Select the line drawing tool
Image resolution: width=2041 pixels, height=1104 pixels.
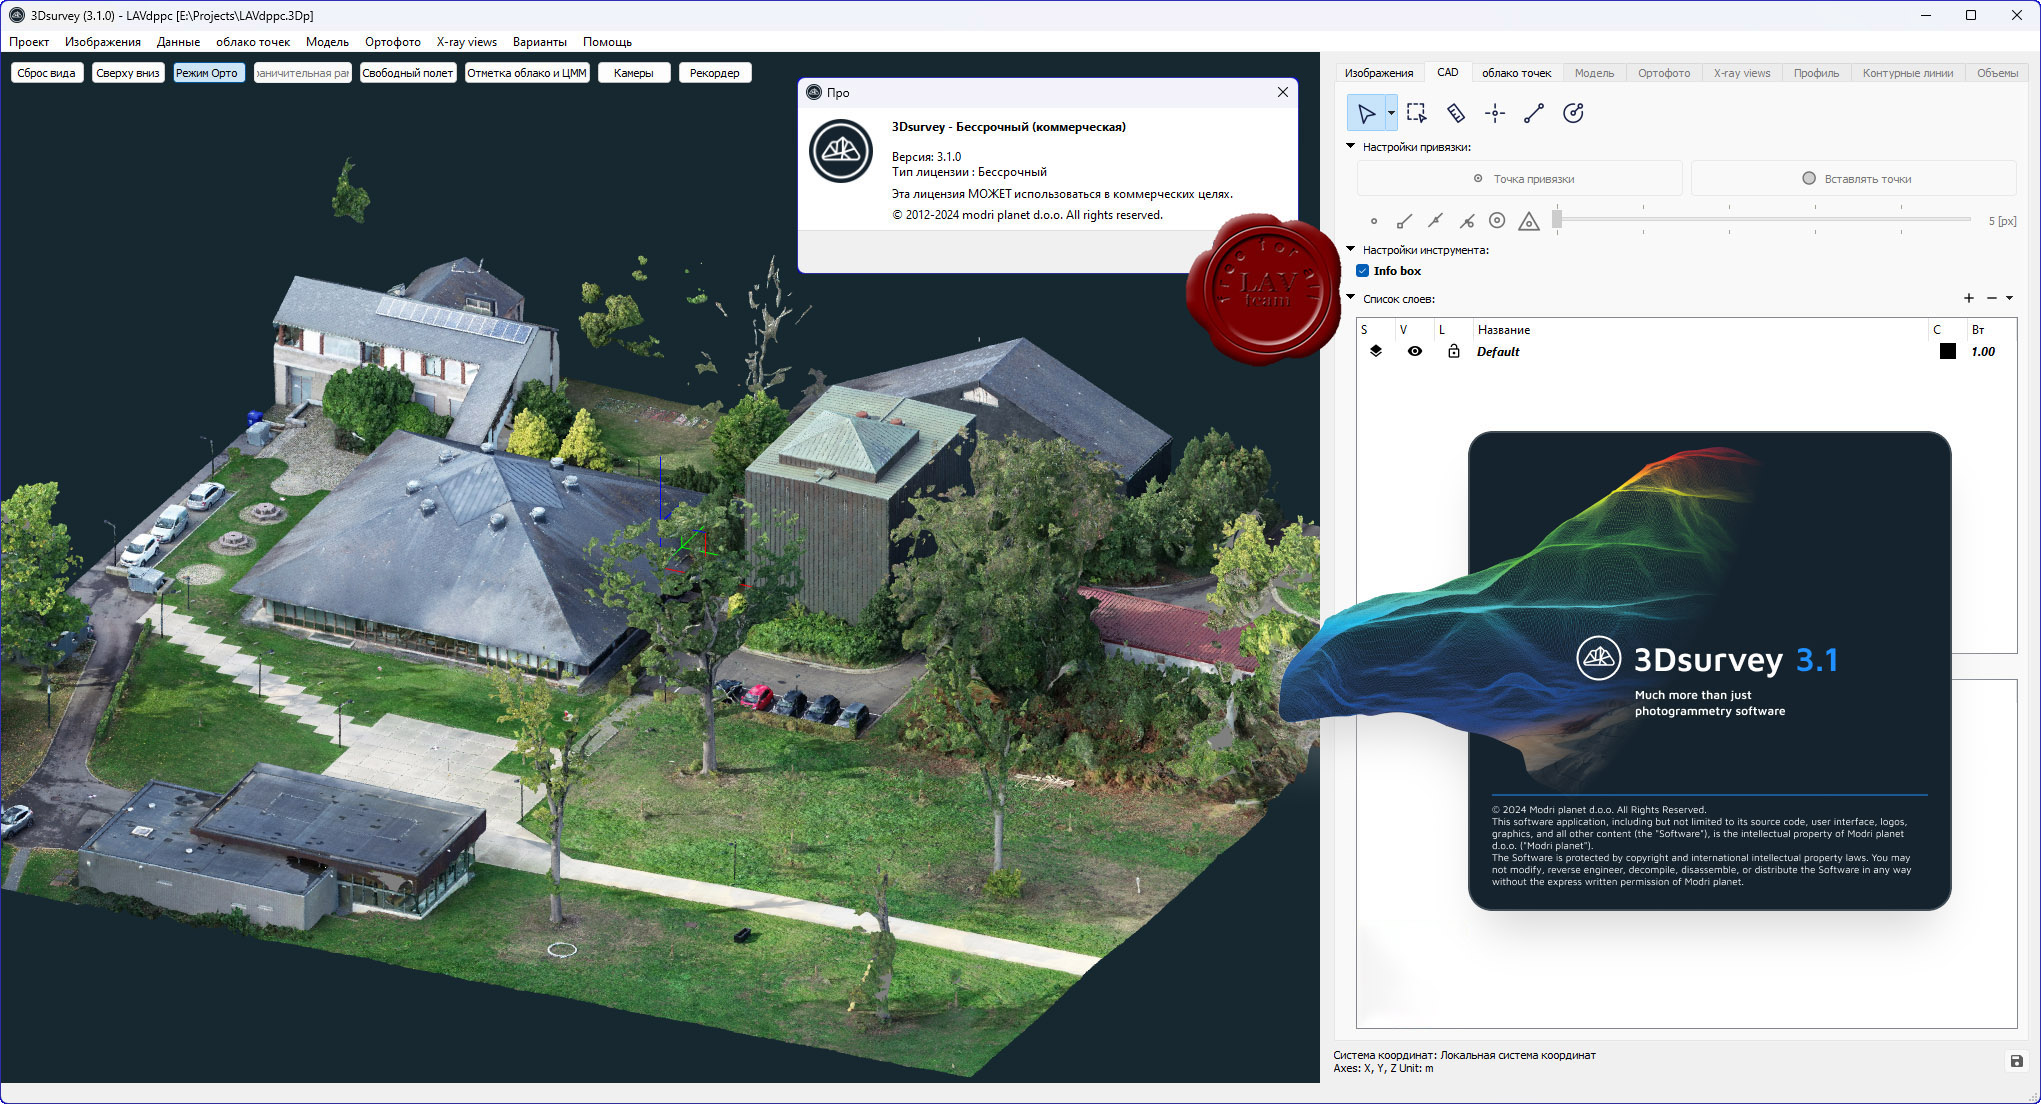(1534, 113)
